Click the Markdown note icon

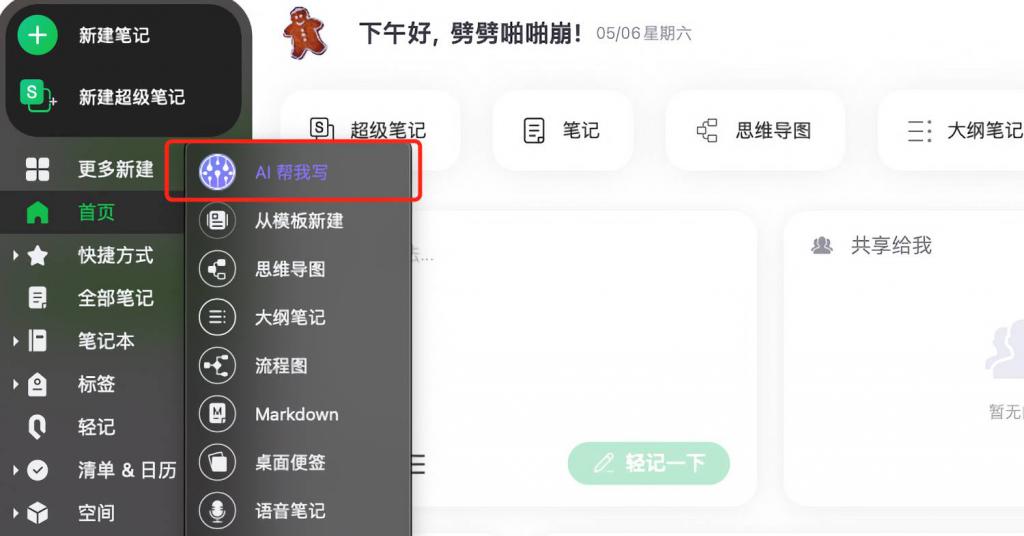tap(217, 414)
